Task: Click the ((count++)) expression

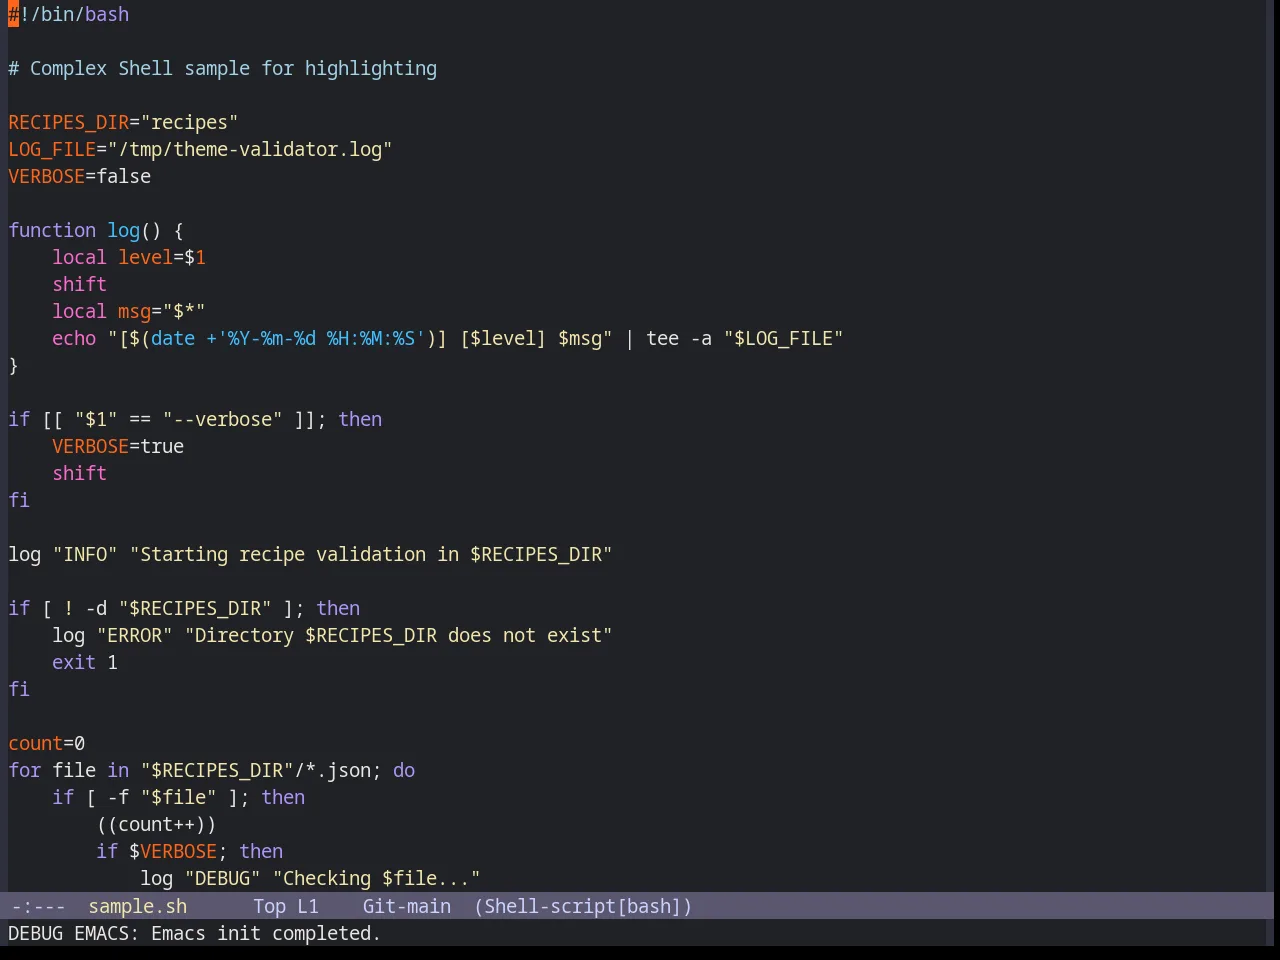Action: tap(156, 825)
